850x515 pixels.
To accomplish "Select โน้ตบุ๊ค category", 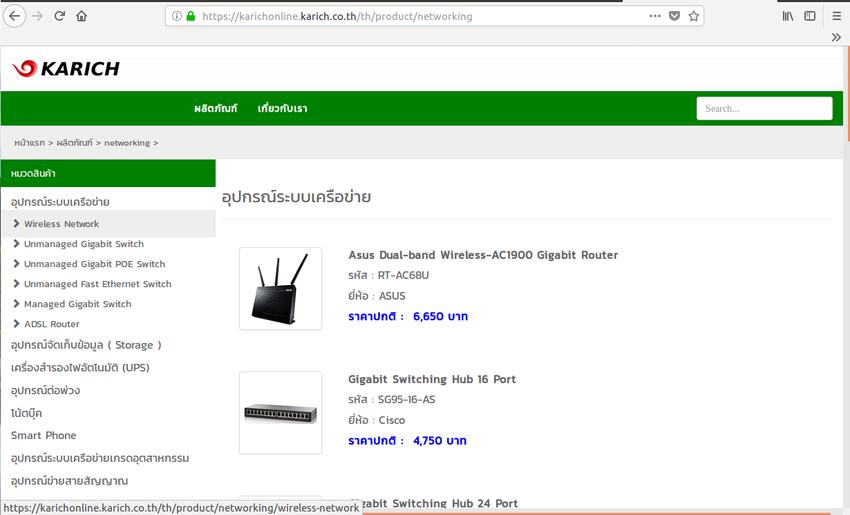I will 27,413.
